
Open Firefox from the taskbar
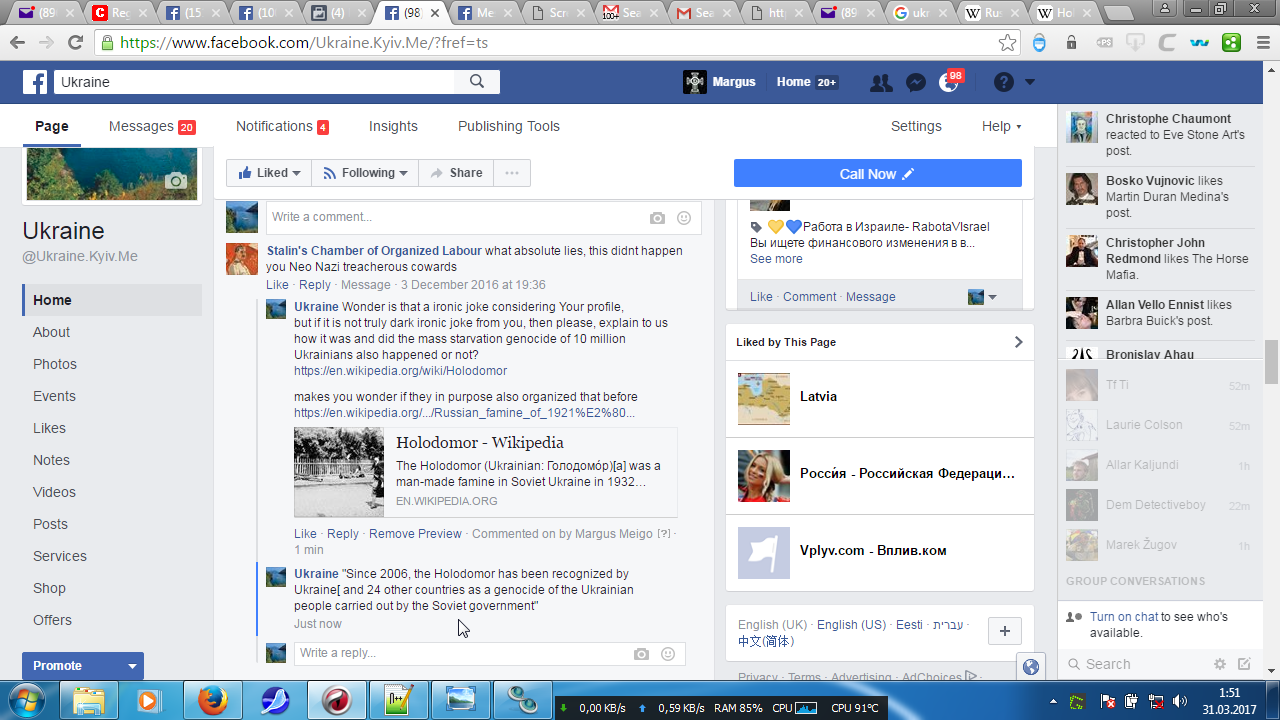tap(212, 700)
